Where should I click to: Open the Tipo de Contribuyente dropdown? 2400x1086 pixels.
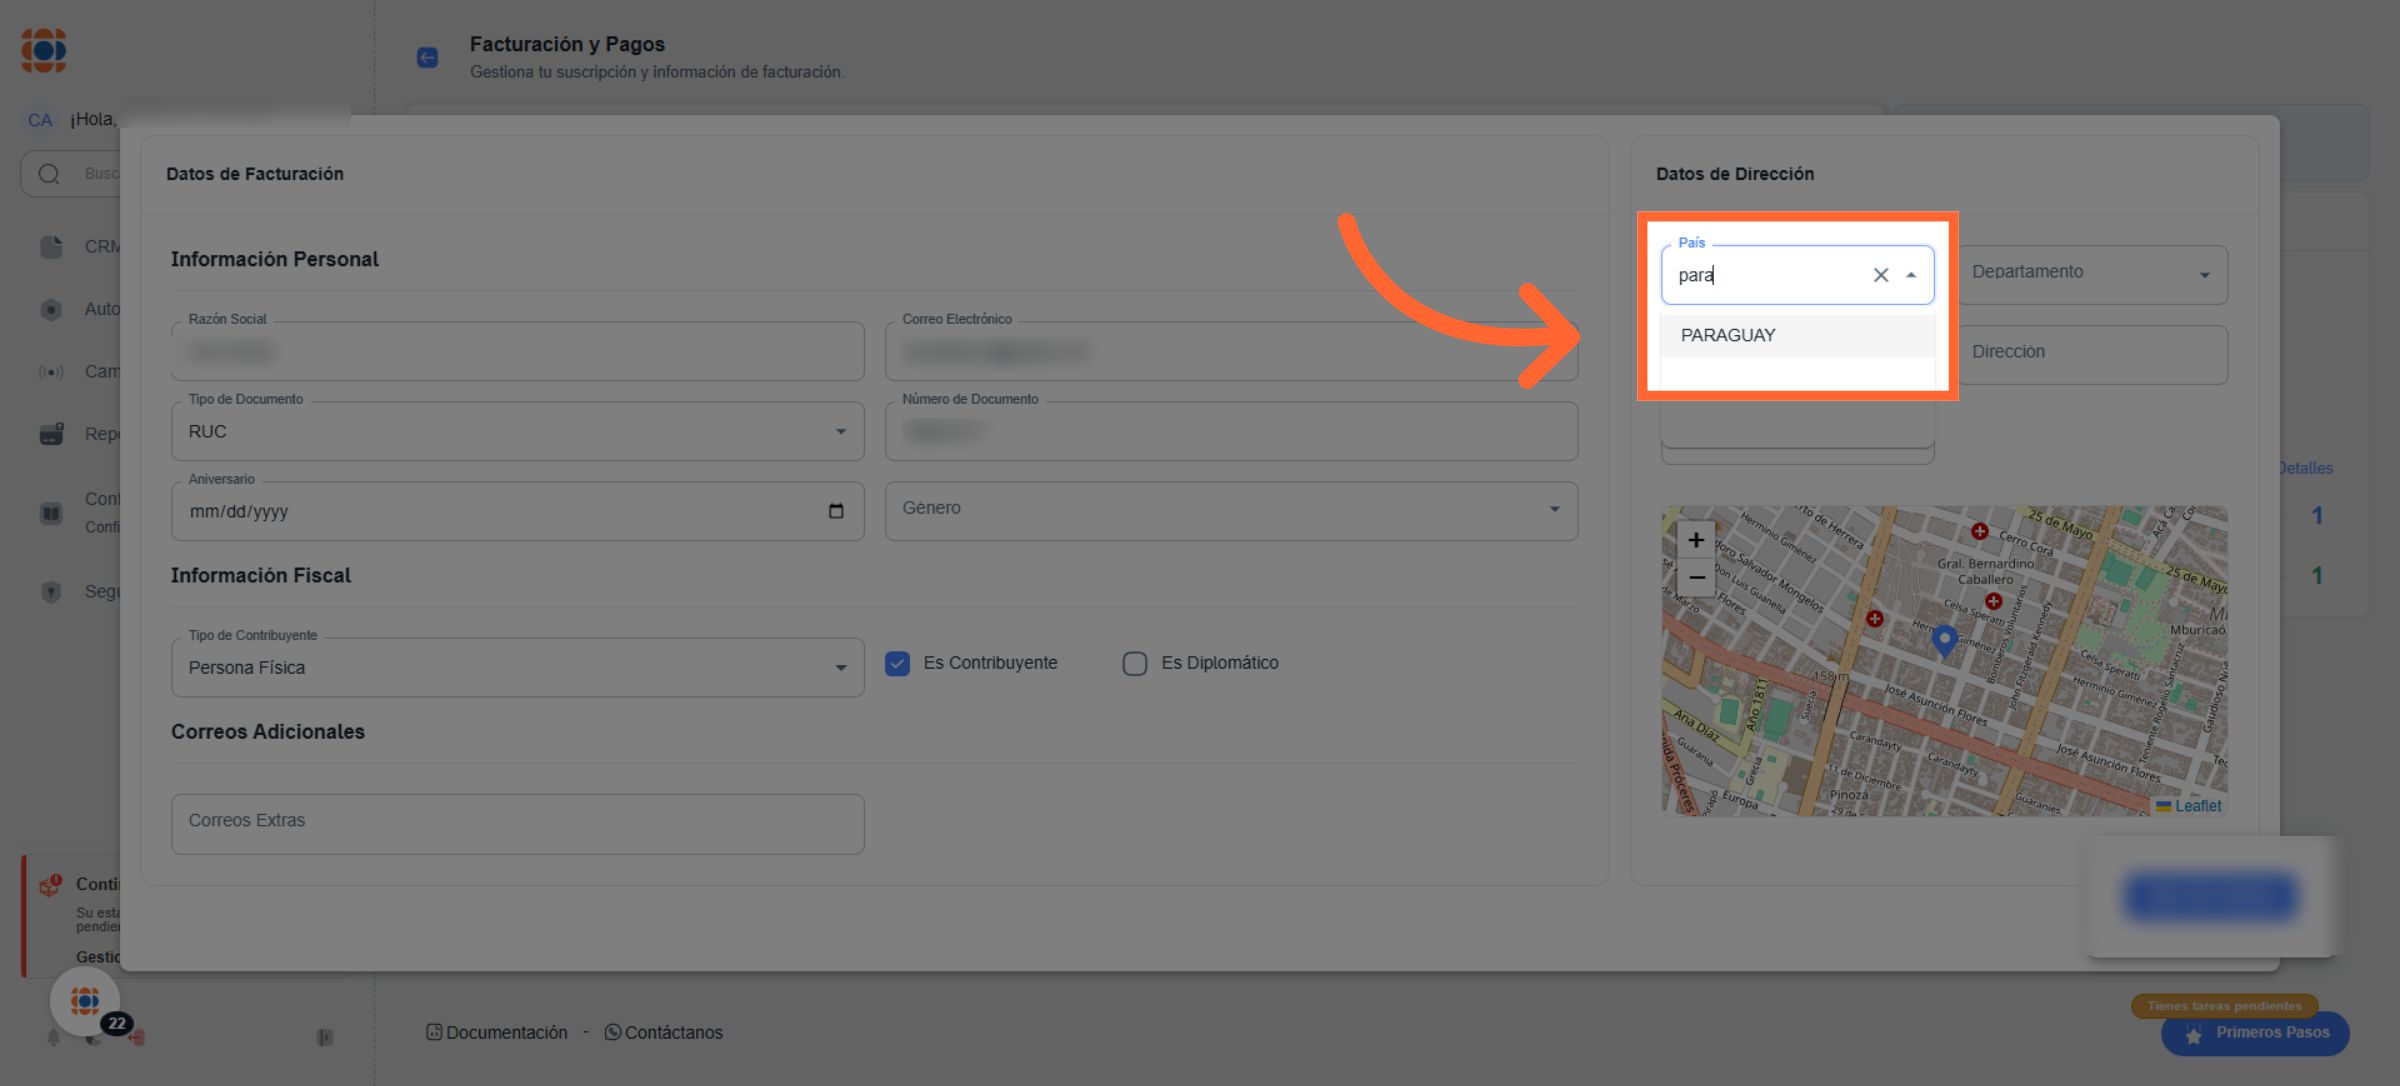click(840, 668)
